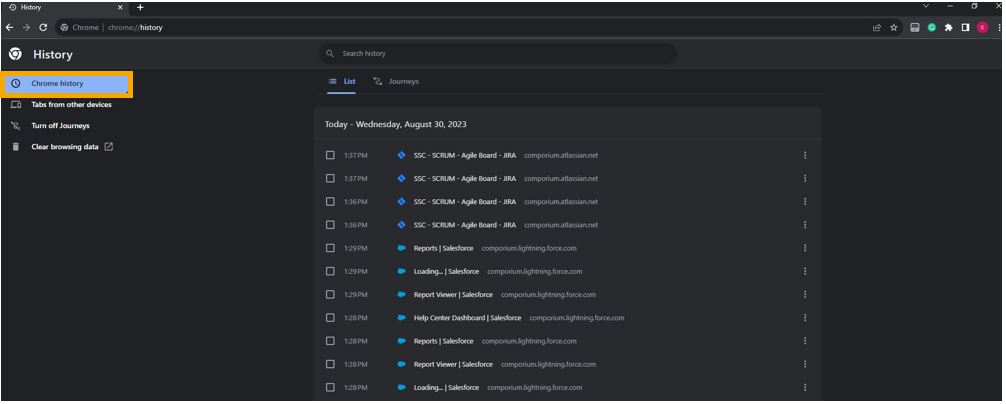Check the box for 1:28 PM Loading... | Salesforce
Image resolution: width=1006 pixels, height=404 pixels.
(330, 387)
